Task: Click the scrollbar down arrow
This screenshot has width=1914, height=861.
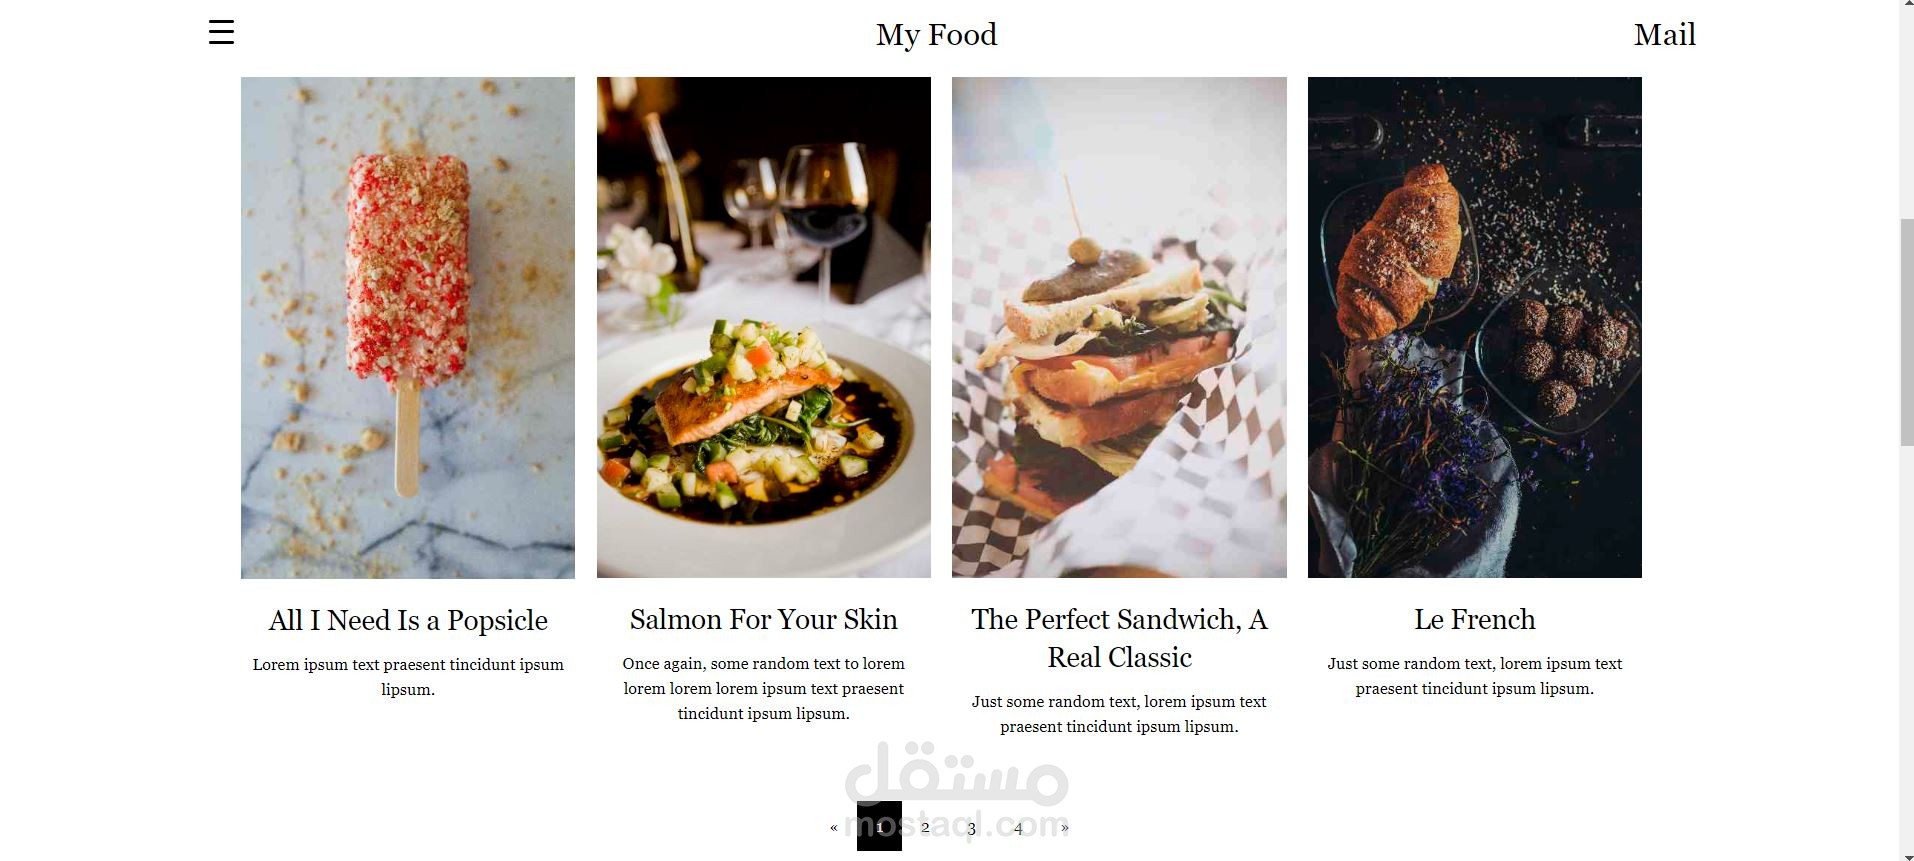Action: click(1906, 855)
